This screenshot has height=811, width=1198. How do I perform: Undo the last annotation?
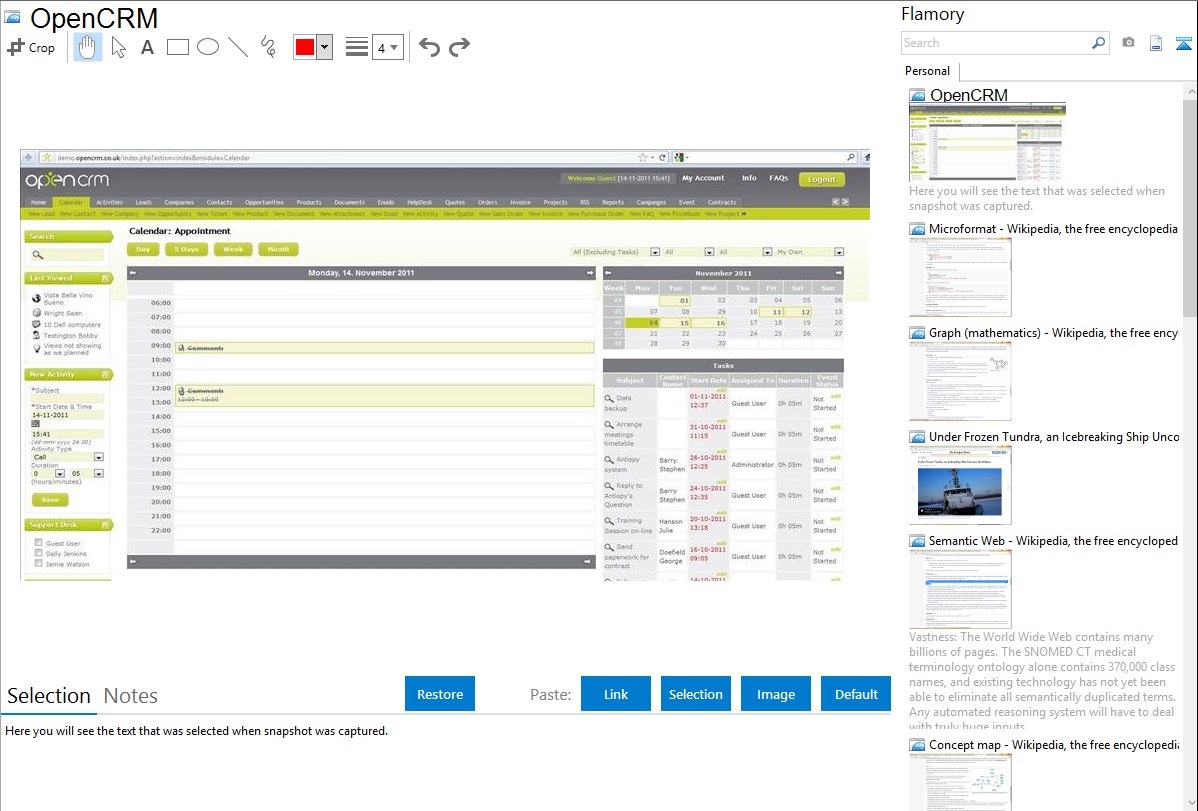point(429,47)
